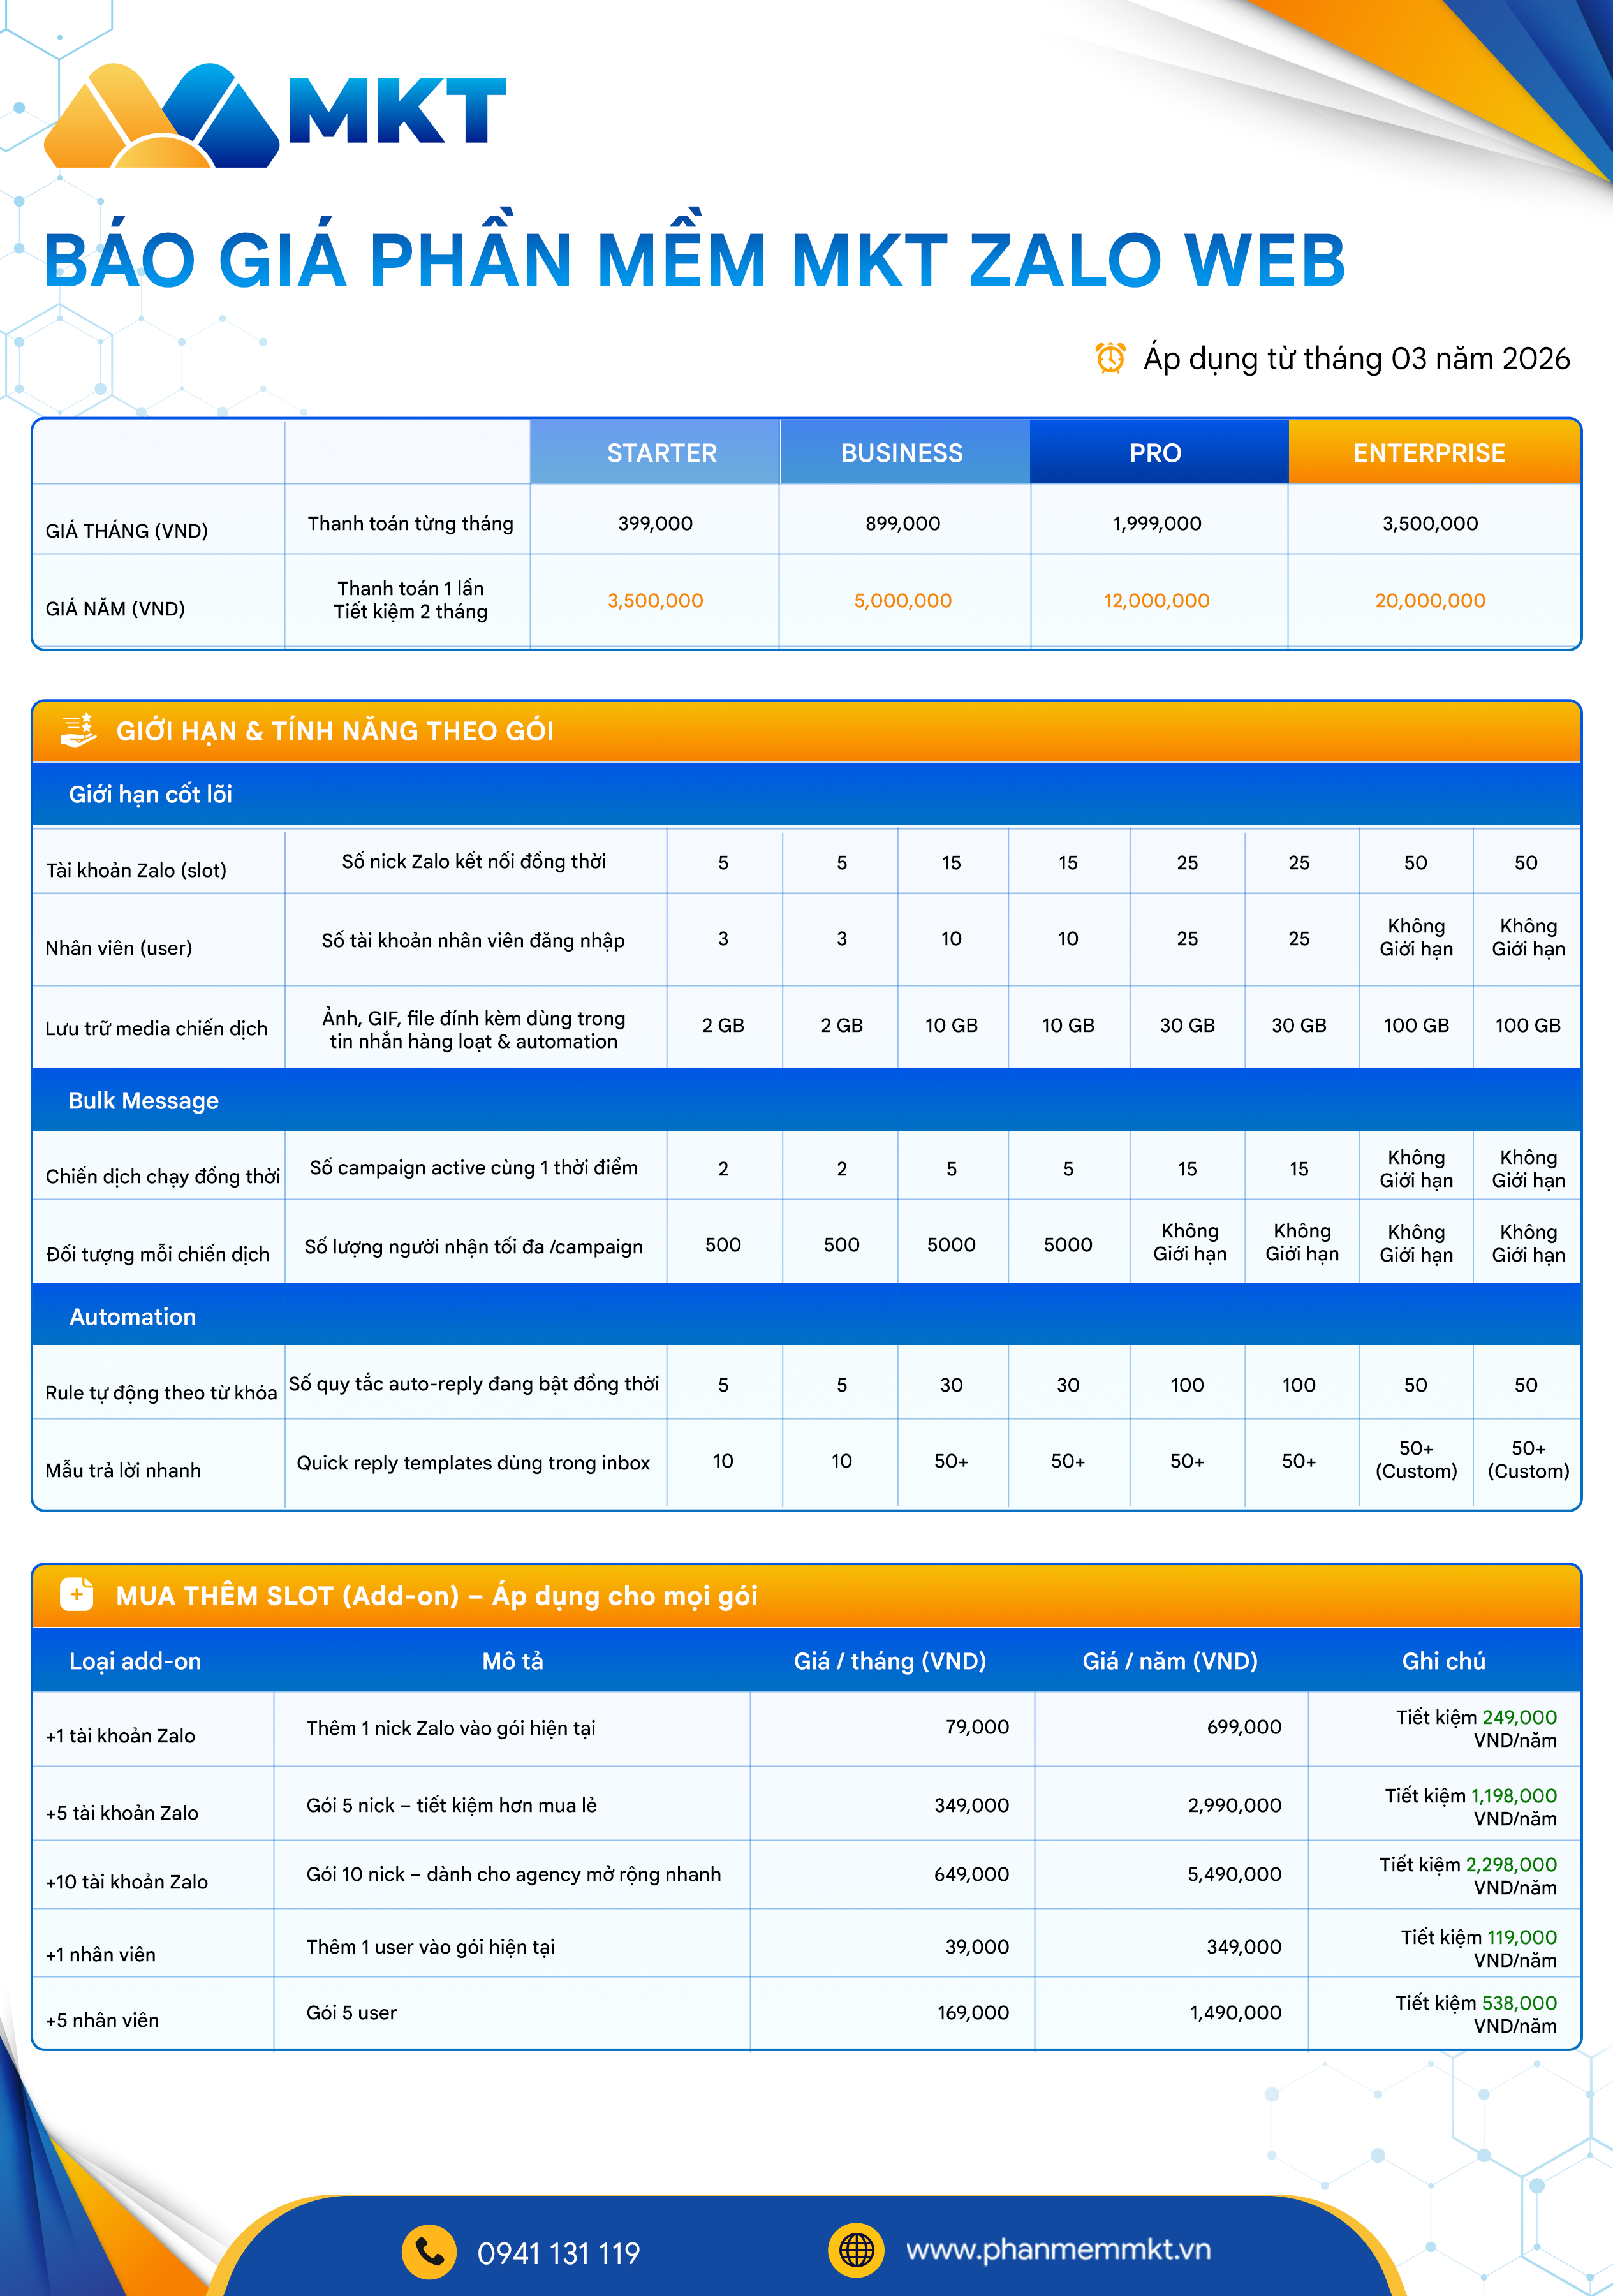This screenshot has height=2296, width=1613.
Task: Click the checklist icon on the features section header
Action: [x=78, y=731]
